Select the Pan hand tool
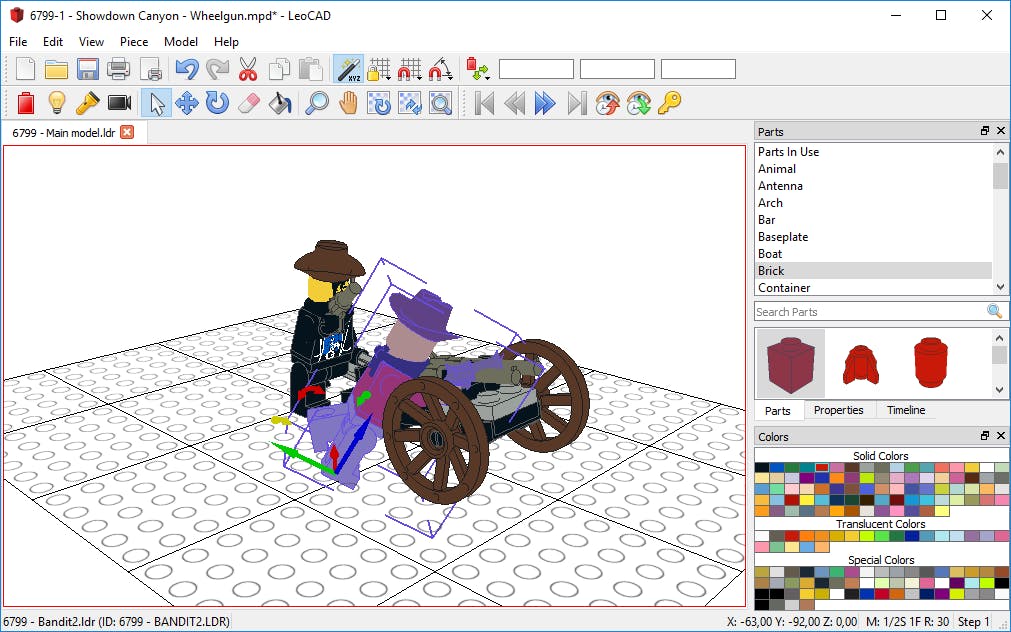This screenshot has height=632, width=1011. 348,103
